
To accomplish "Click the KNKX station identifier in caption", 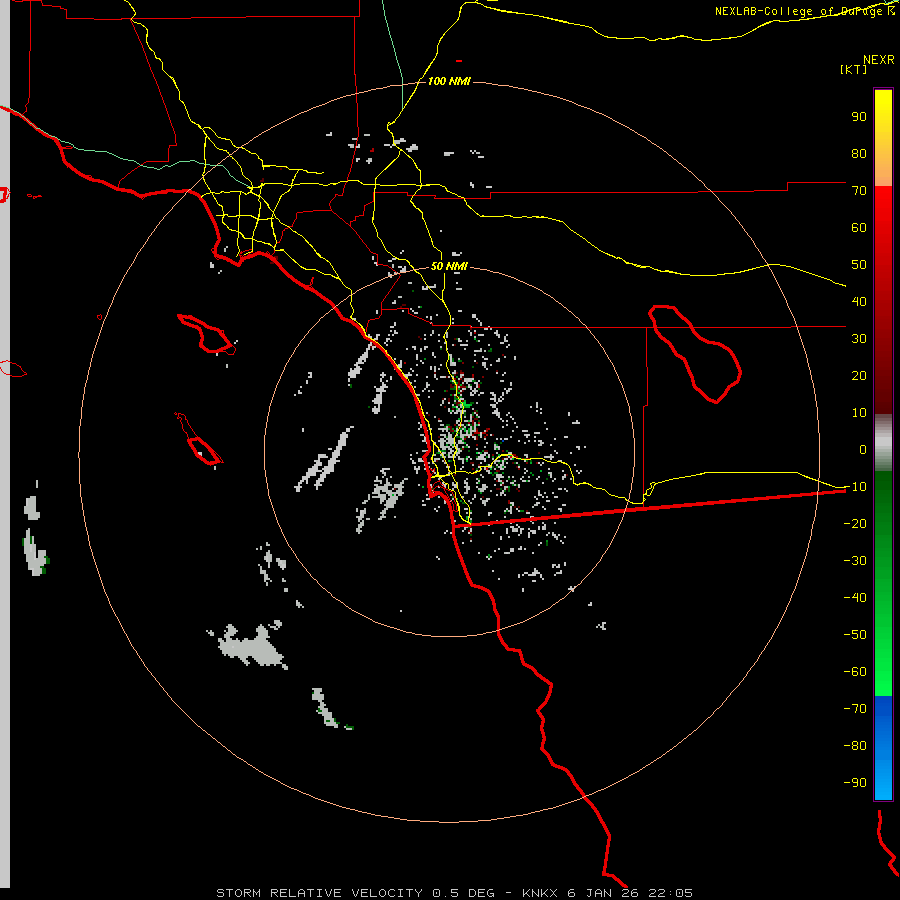I will coord(540,893).
